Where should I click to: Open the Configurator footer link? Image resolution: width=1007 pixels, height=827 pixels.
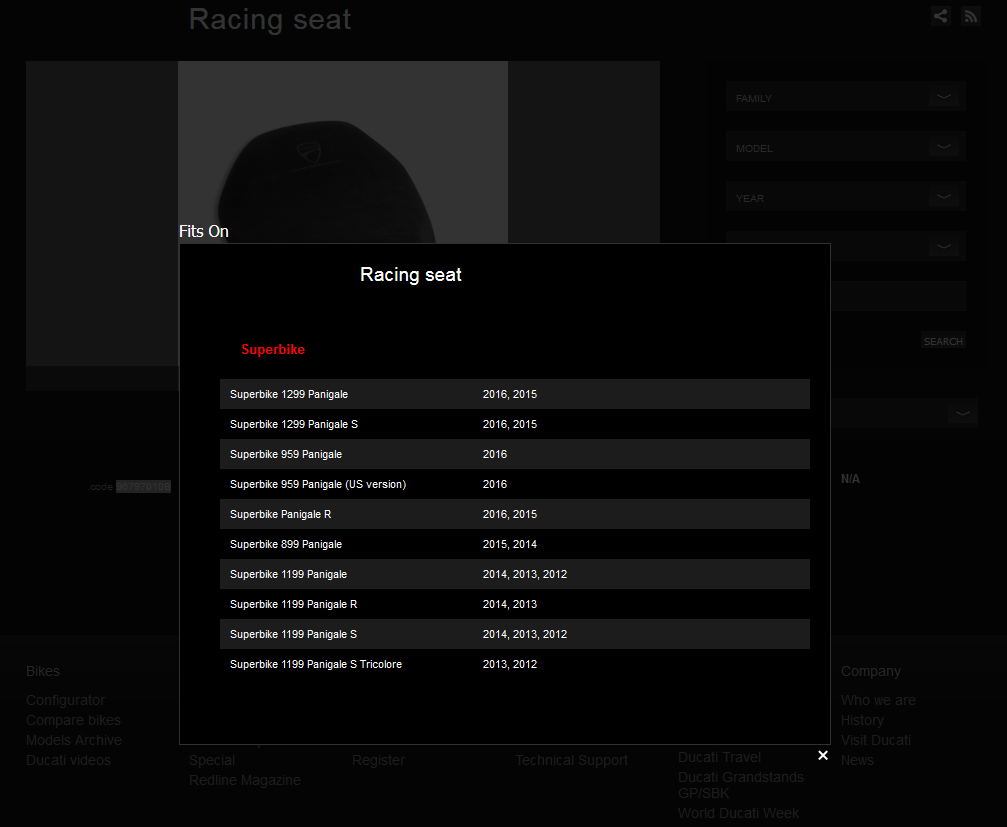65,700
